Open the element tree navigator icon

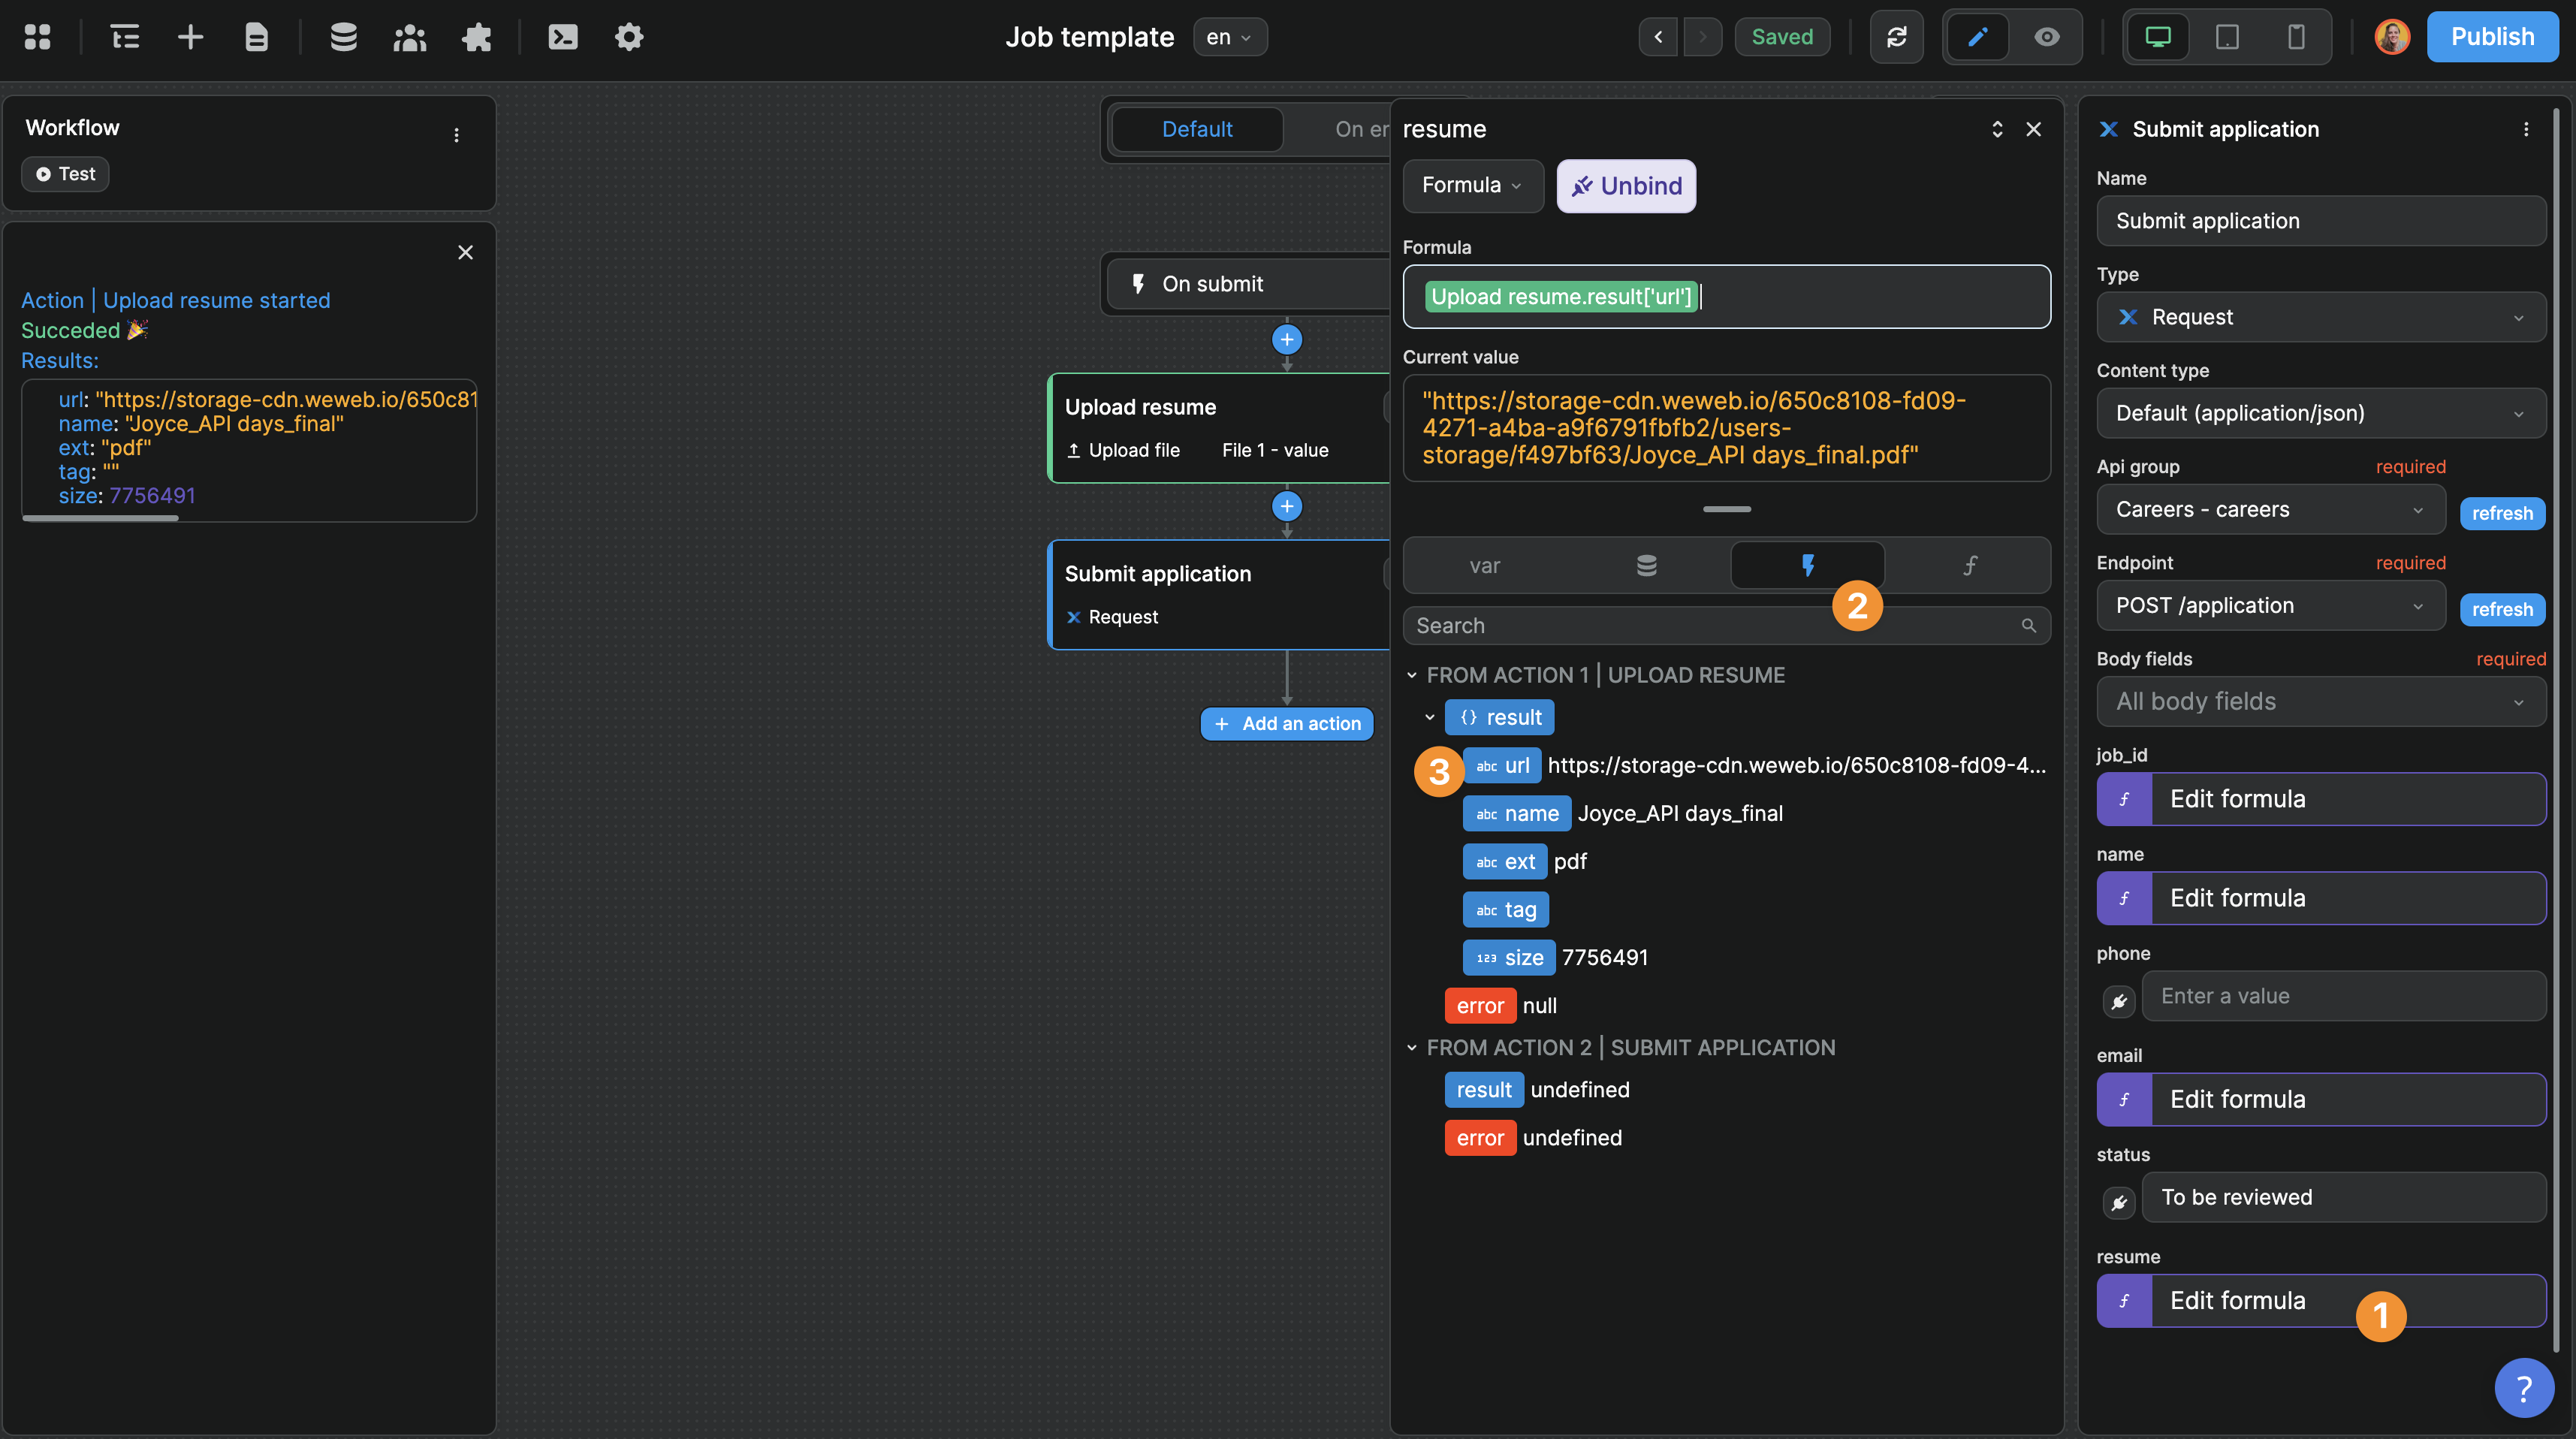point(124,37)
